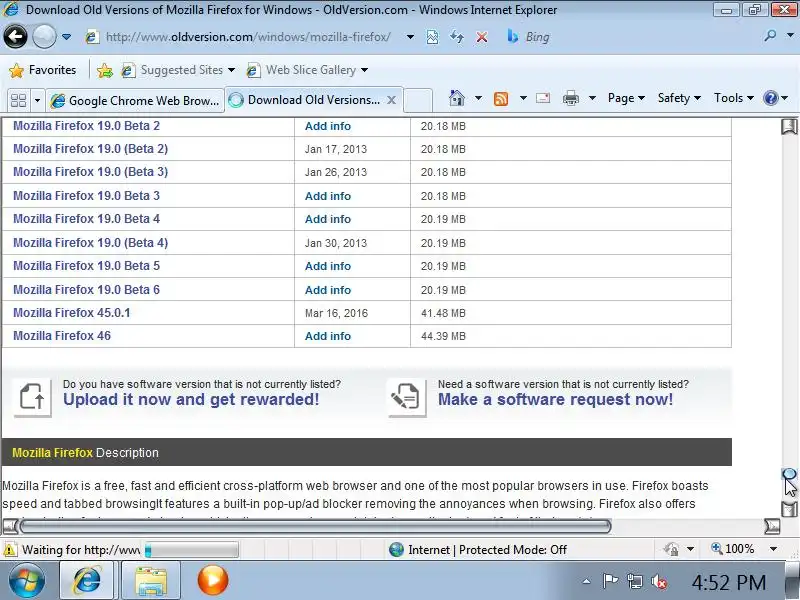Click the status bar warning icon
This screenshot has height=600, width=800.
pos(10,549)
